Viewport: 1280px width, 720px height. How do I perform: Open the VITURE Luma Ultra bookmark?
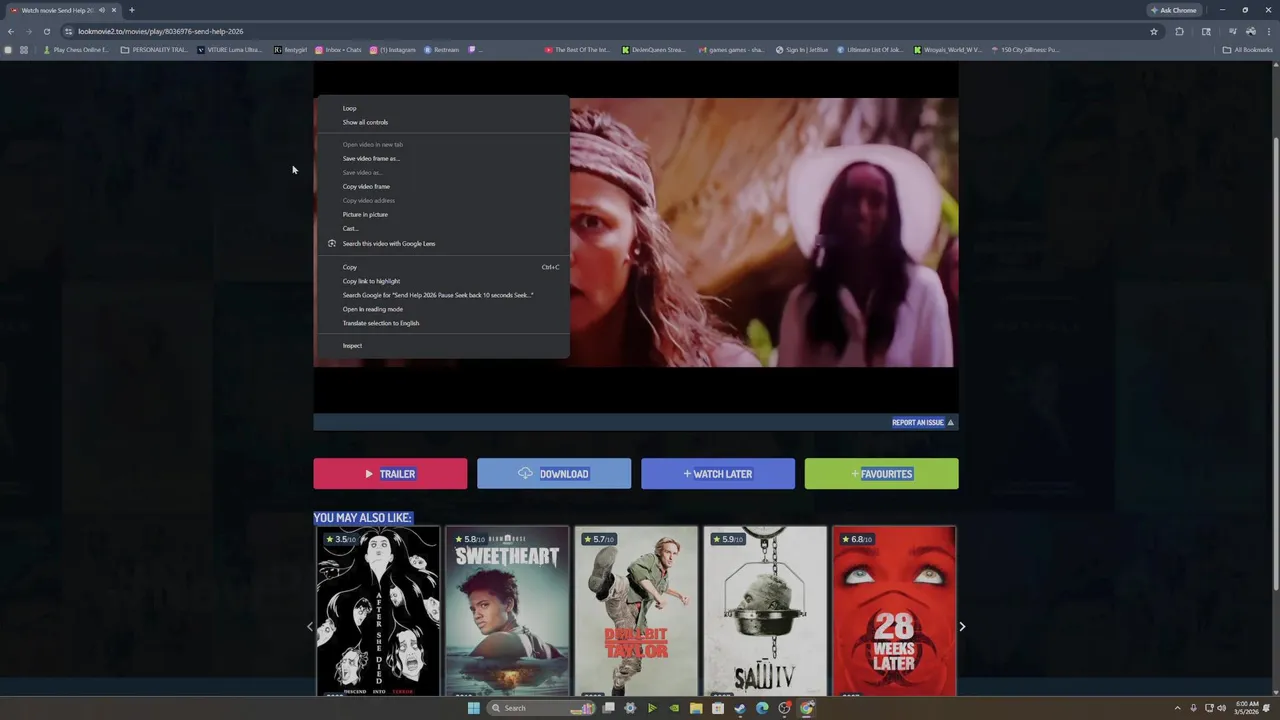(x=230, y=50)
